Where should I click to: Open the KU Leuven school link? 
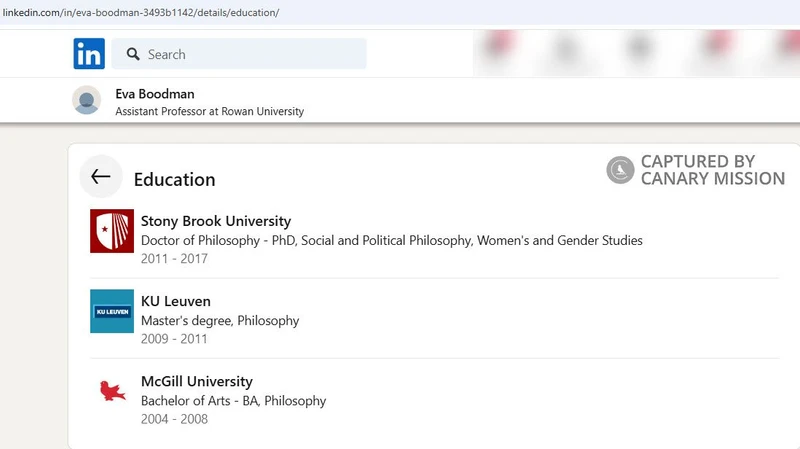coord(176,301)
